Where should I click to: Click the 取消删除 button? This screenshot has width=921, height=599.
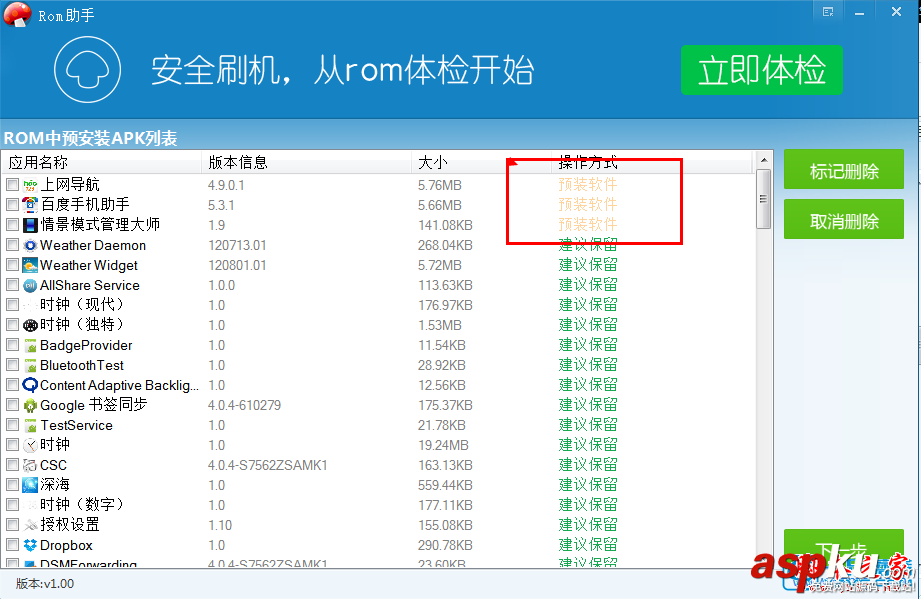pos(844,219)
